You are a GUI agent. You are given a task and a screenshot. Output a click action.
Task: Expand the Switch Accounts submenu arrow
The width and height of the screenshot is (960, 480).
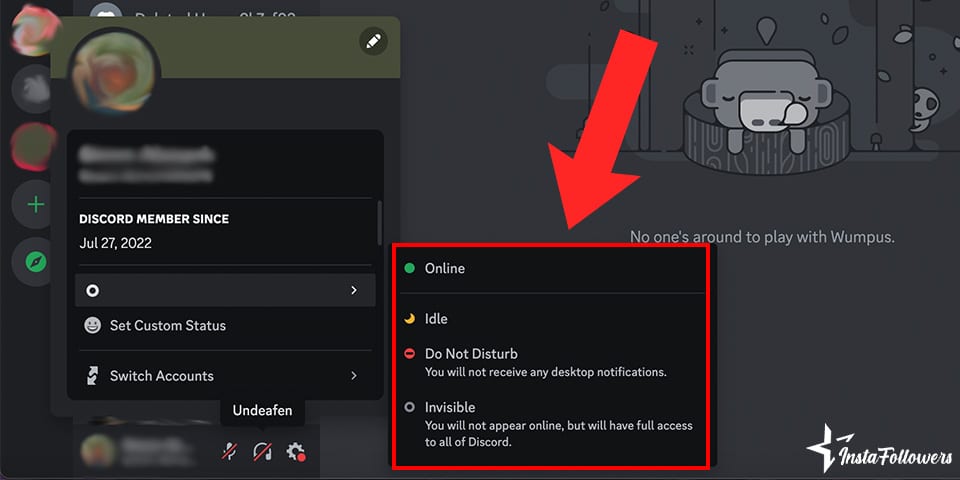tap(354, 375)
